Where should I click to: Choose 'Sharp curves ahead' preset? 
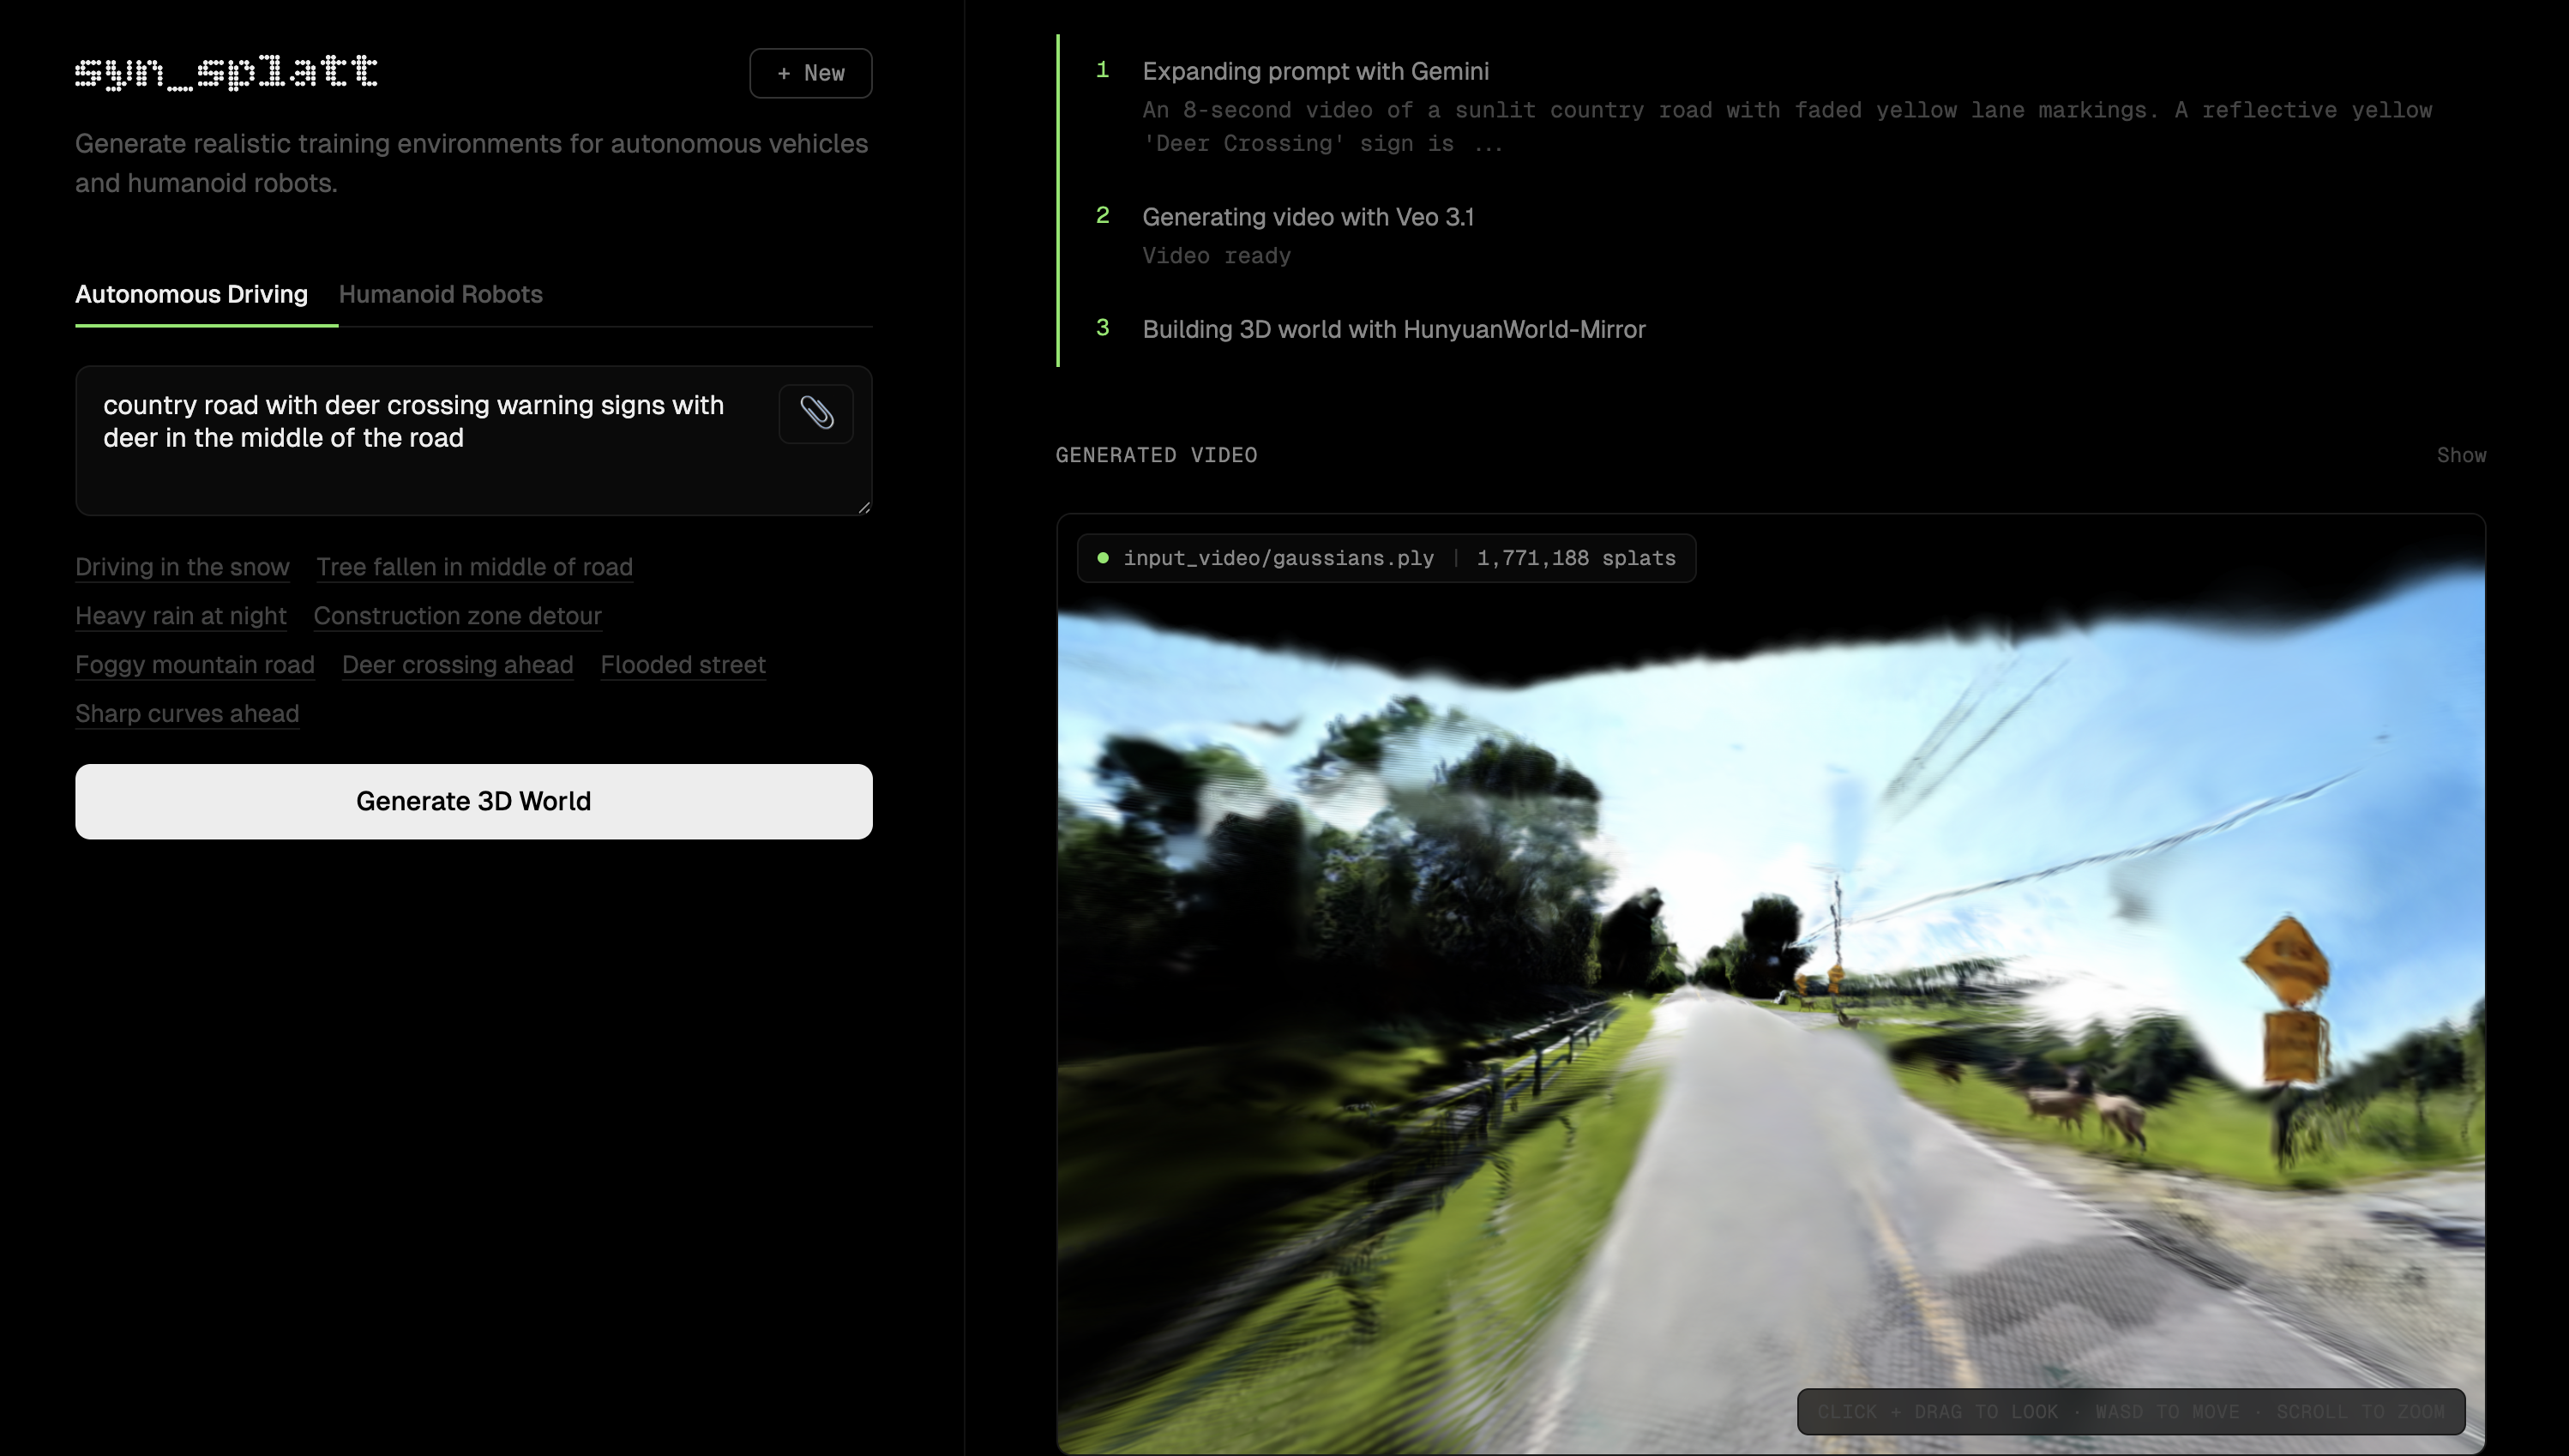click(187, 714)
